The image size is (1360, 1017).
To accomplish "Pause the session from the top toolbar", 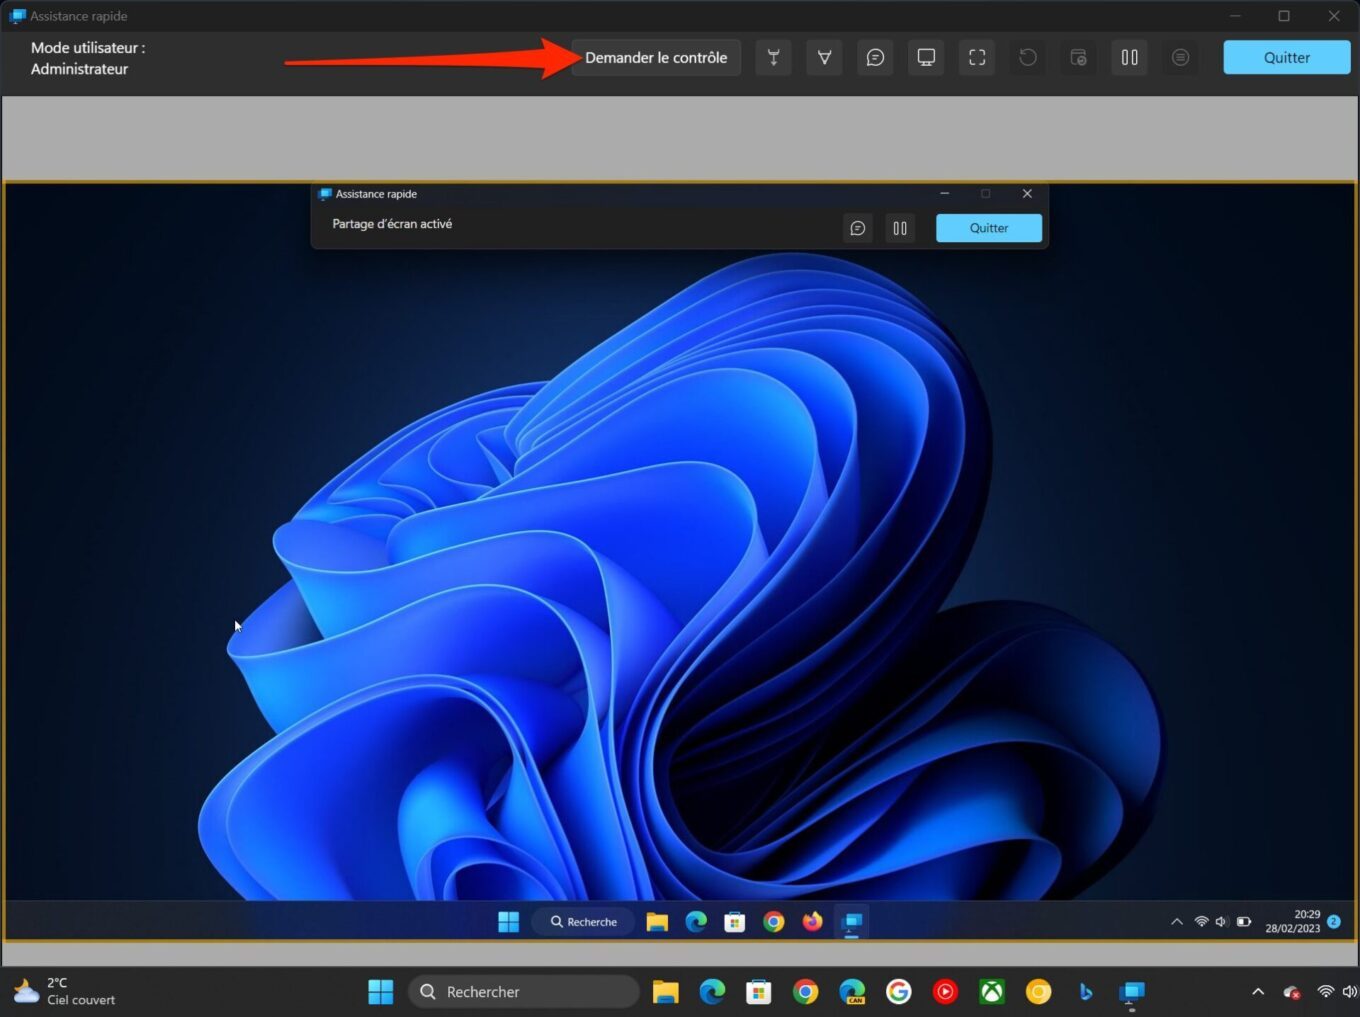I will [1130, 58].
